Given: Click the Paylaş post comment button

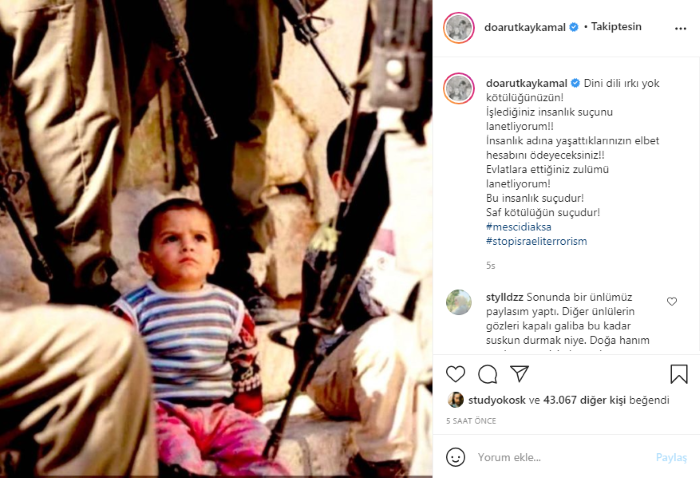Looking at the screenshot, I should point(671,457).
